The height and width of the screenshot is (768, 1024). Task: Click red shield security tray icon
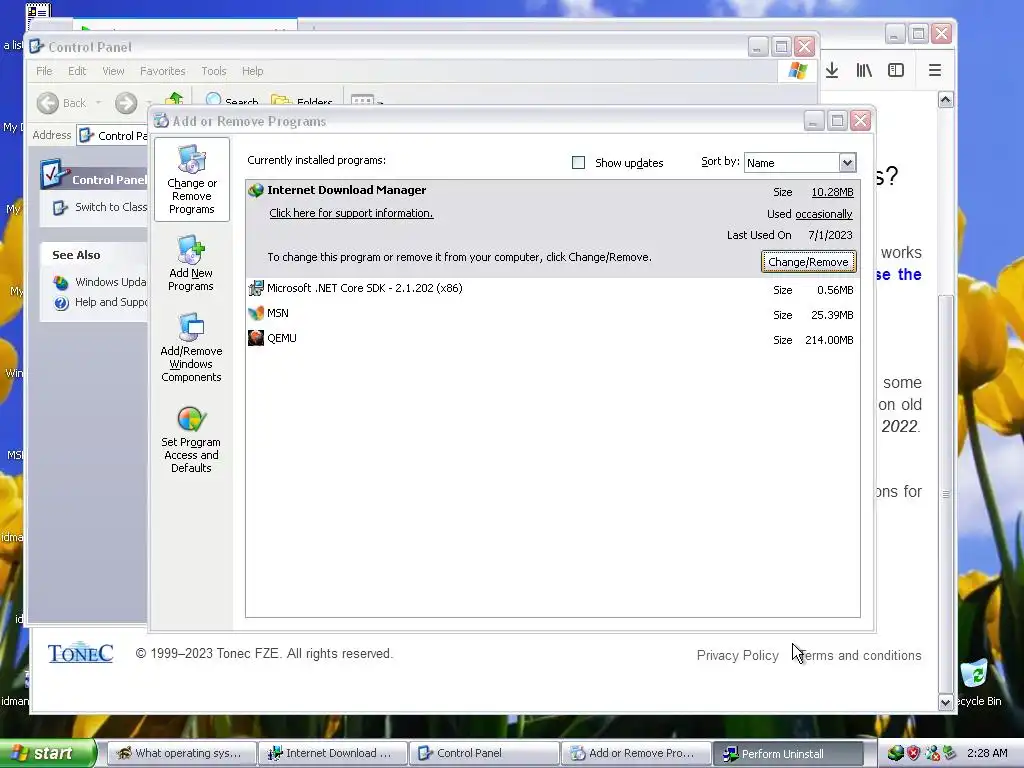(x=913, y=753)
